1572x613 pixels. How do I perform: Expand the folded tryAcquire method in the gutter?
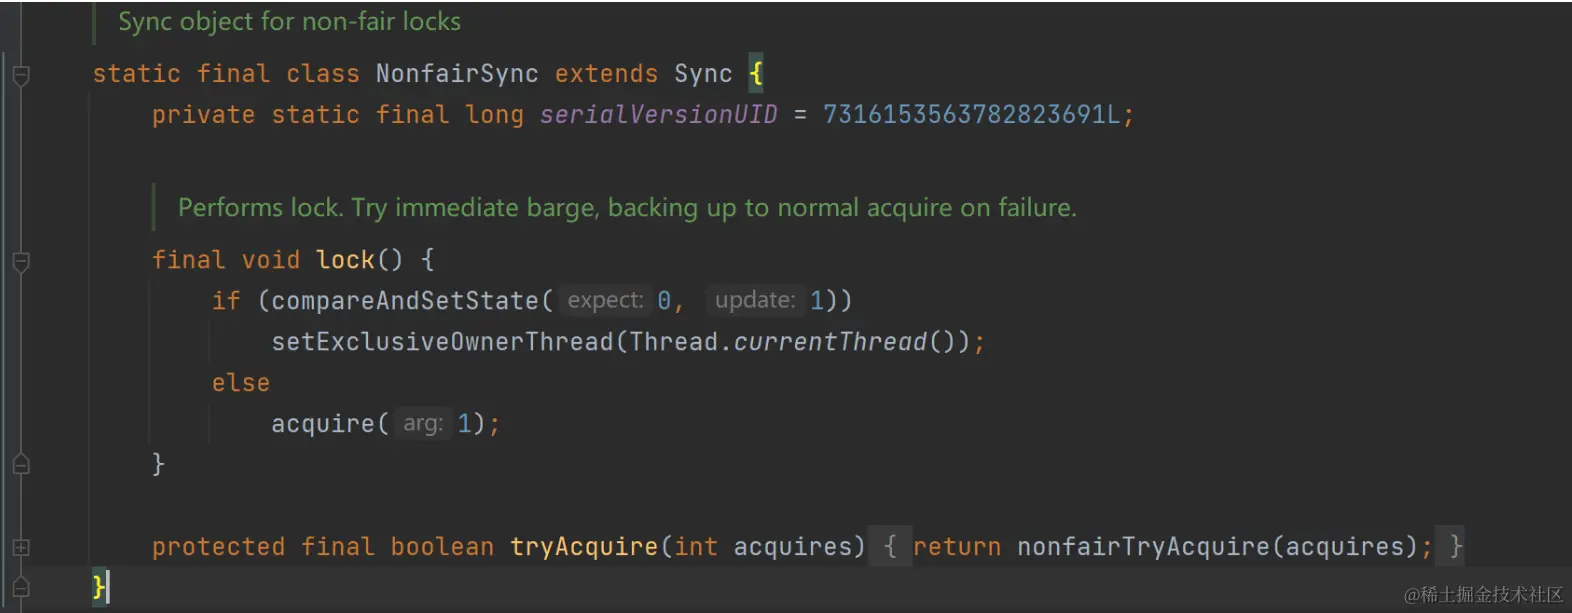point(21,547)
